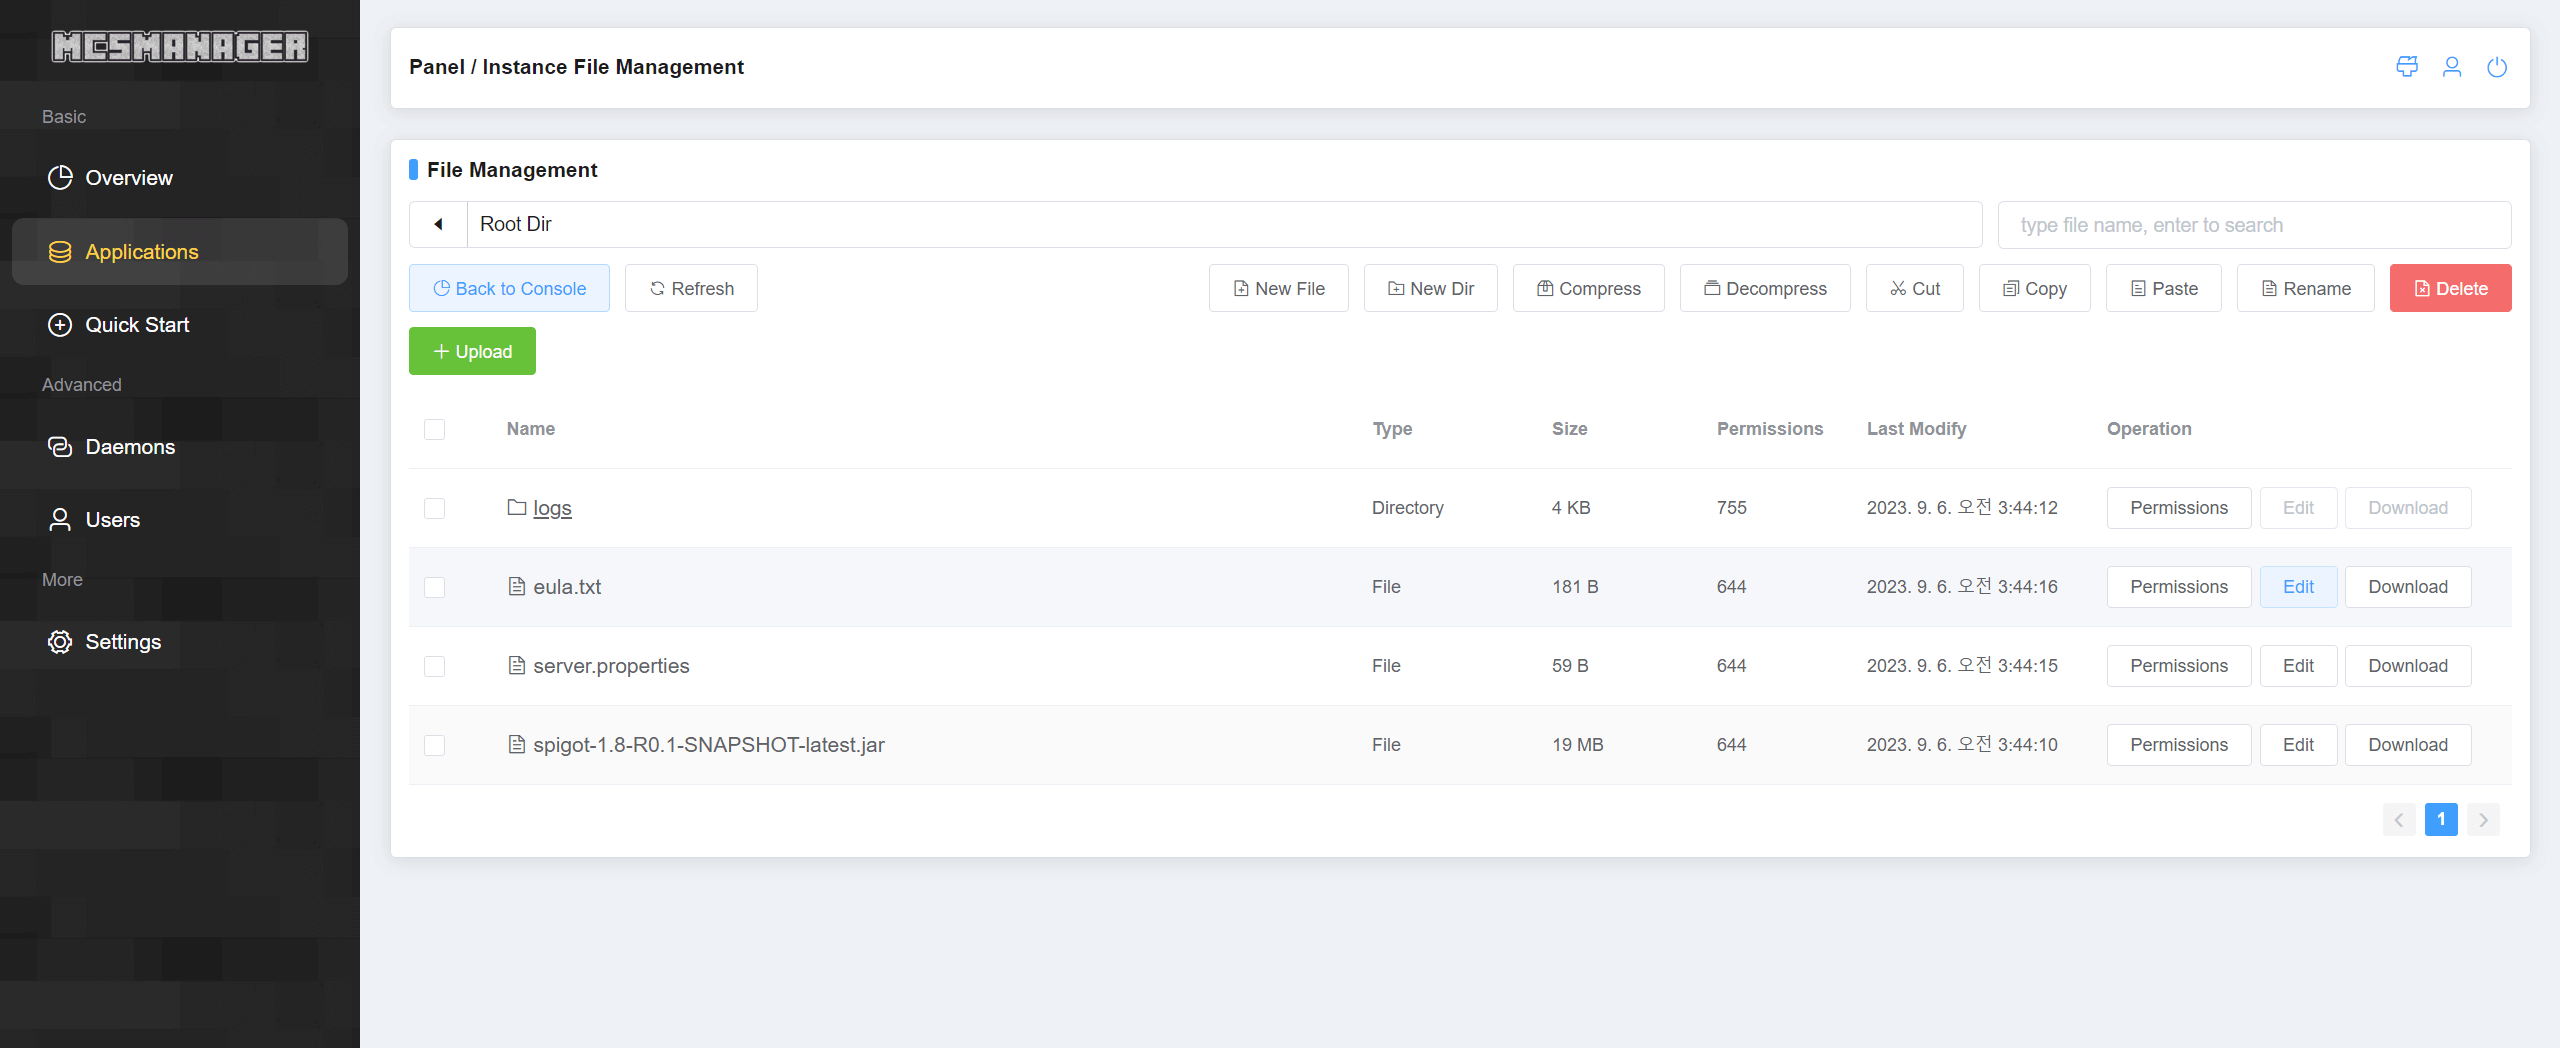
Task: Open Daemons in the sidebar
Action: 180,447
